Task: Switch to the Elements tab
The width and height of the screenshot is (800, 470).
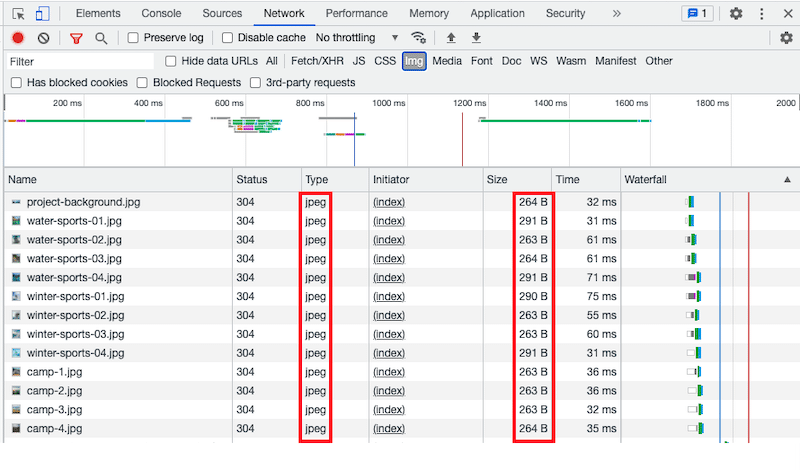Action: click(x=98, y=13)
